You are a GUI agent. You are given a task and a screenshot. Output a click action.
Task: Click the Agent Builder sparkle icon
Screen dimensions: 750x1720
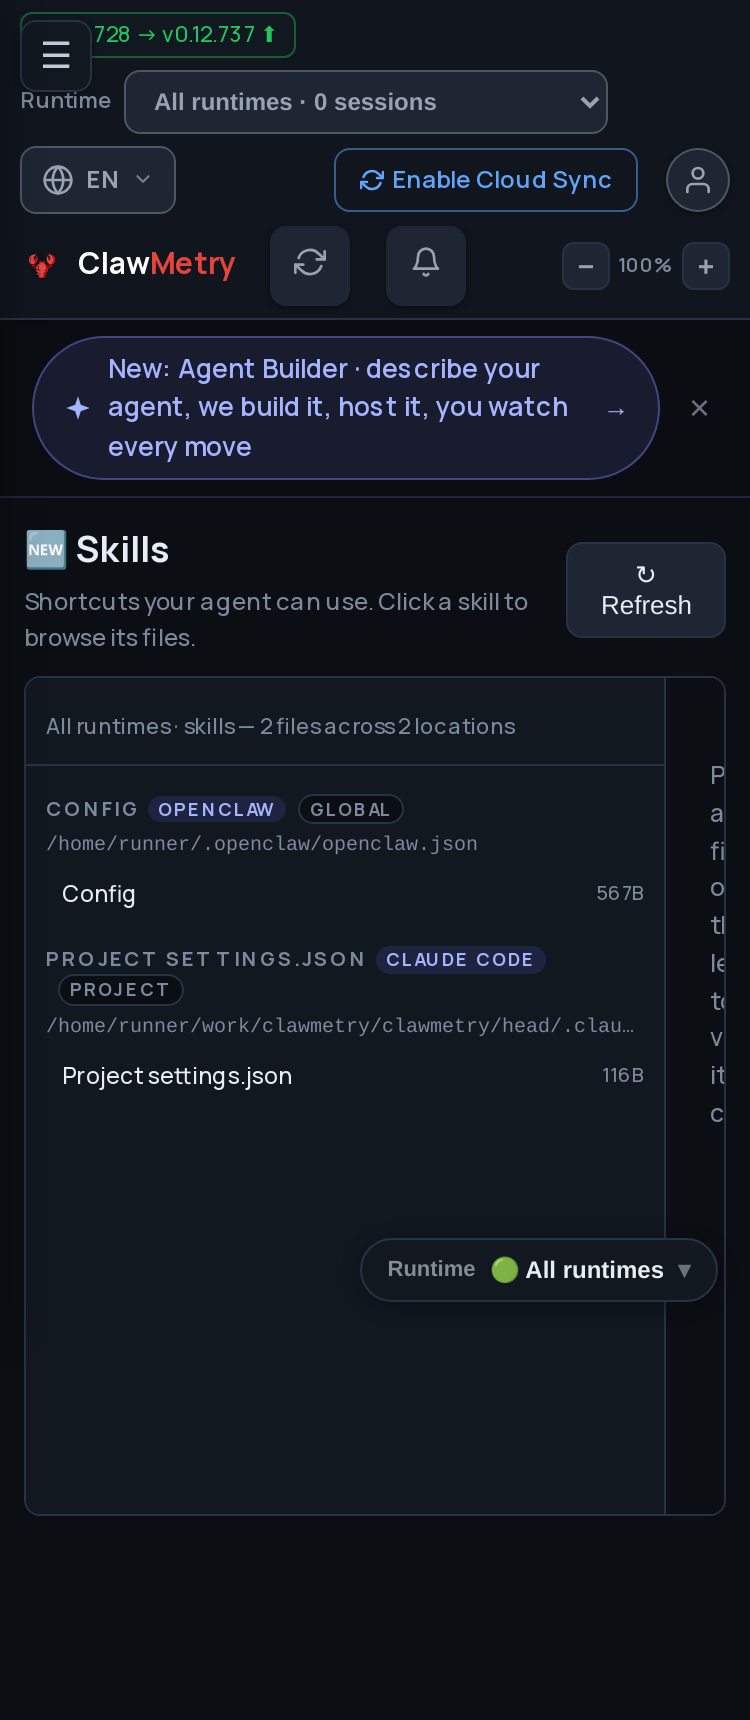78,408
